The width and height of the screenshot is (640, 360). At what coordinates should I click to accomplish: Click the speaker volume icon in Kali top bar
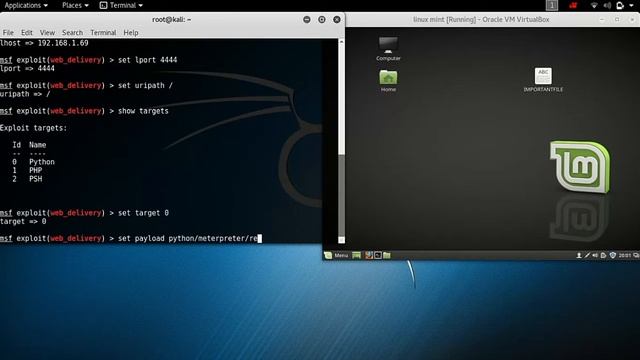(607, 5)
